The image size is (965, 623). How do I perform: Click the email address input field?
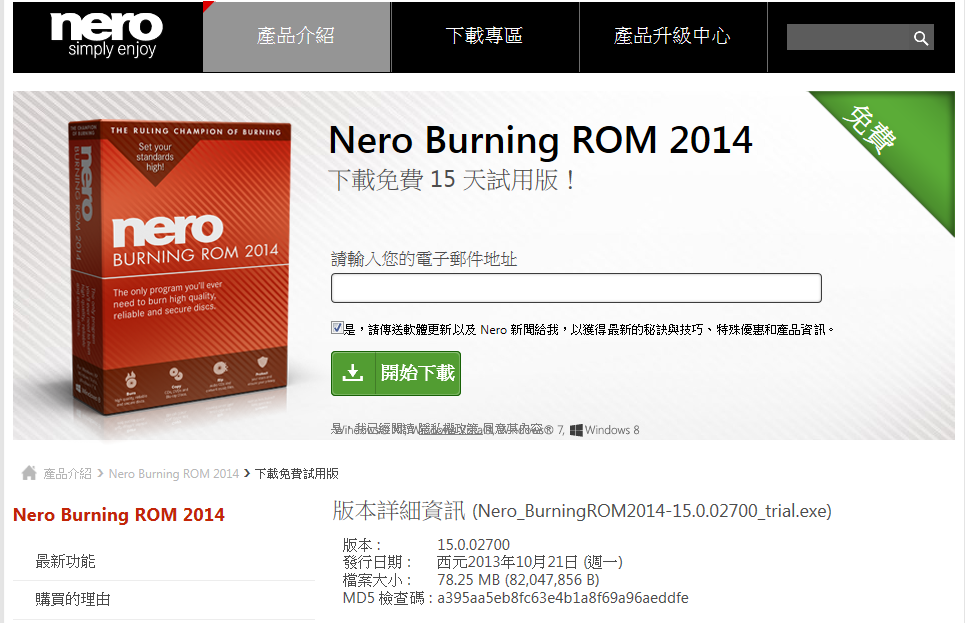[576, 288]
